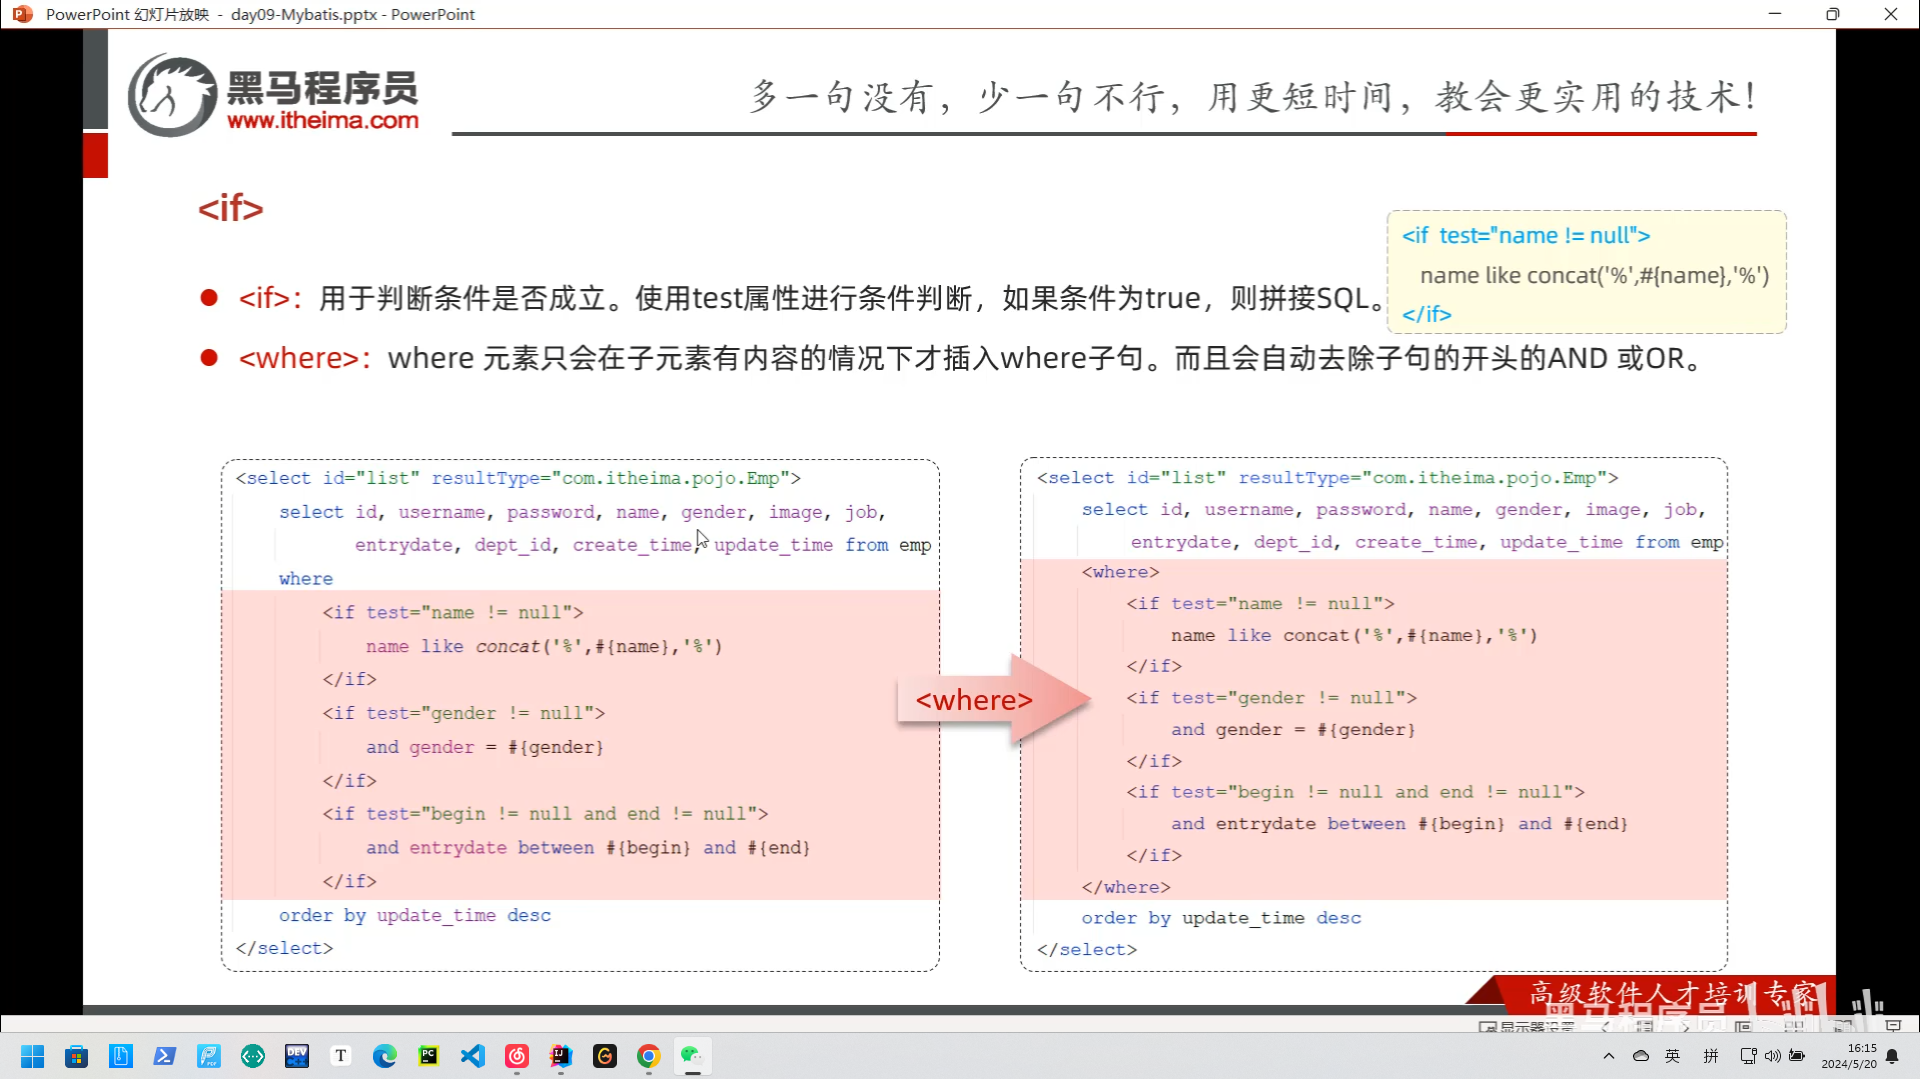1920x1079 pixels.
Task: Minimize the PowerPoint slideshow window
Action: click(x=1775, y=14)
